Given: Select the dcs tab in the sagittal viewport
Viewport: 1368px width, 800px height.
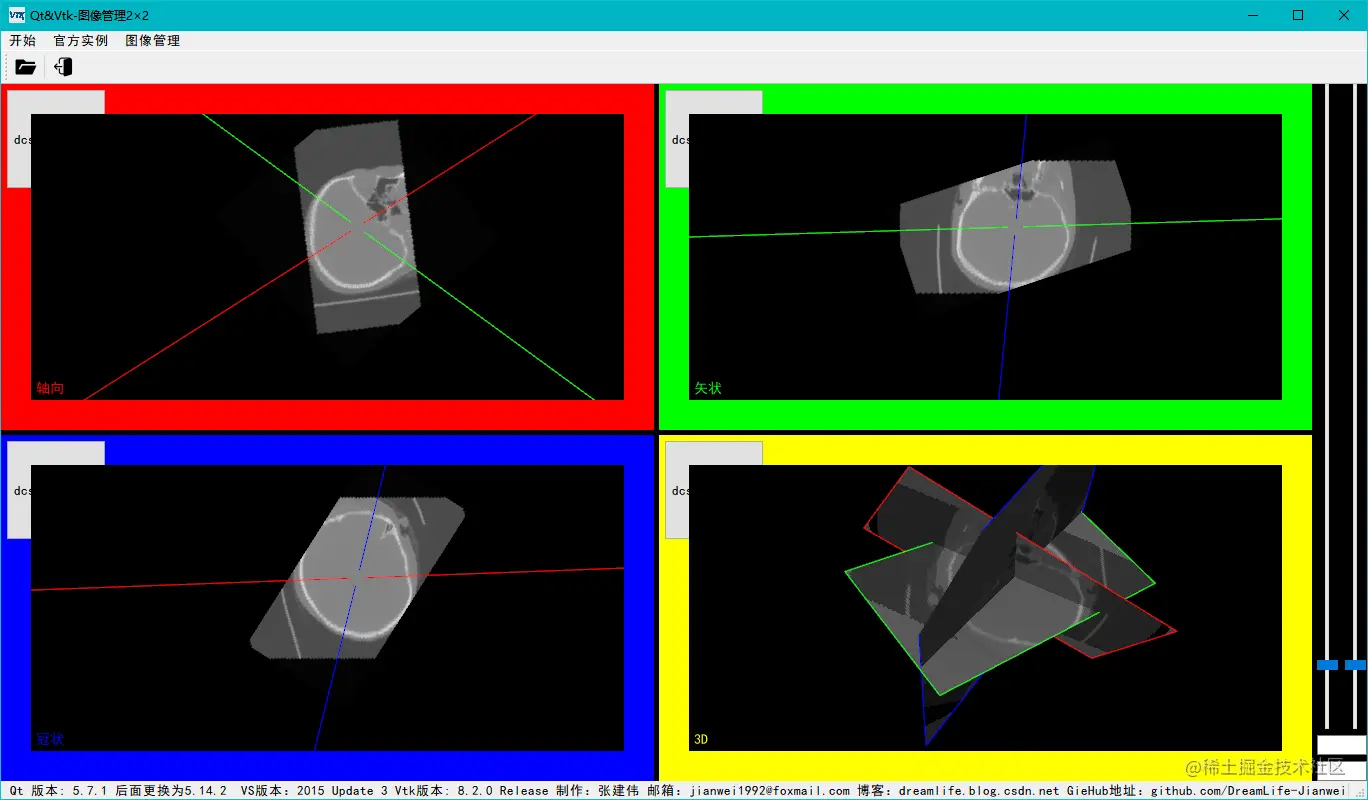Looking at the screenshot, I should (678, 140).
